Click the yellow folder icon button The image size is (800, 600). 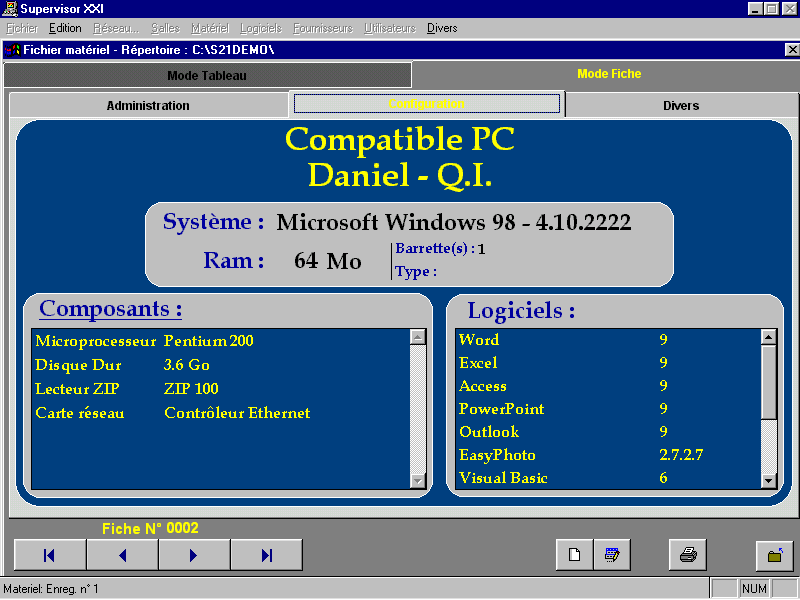(x=774, y=555)
